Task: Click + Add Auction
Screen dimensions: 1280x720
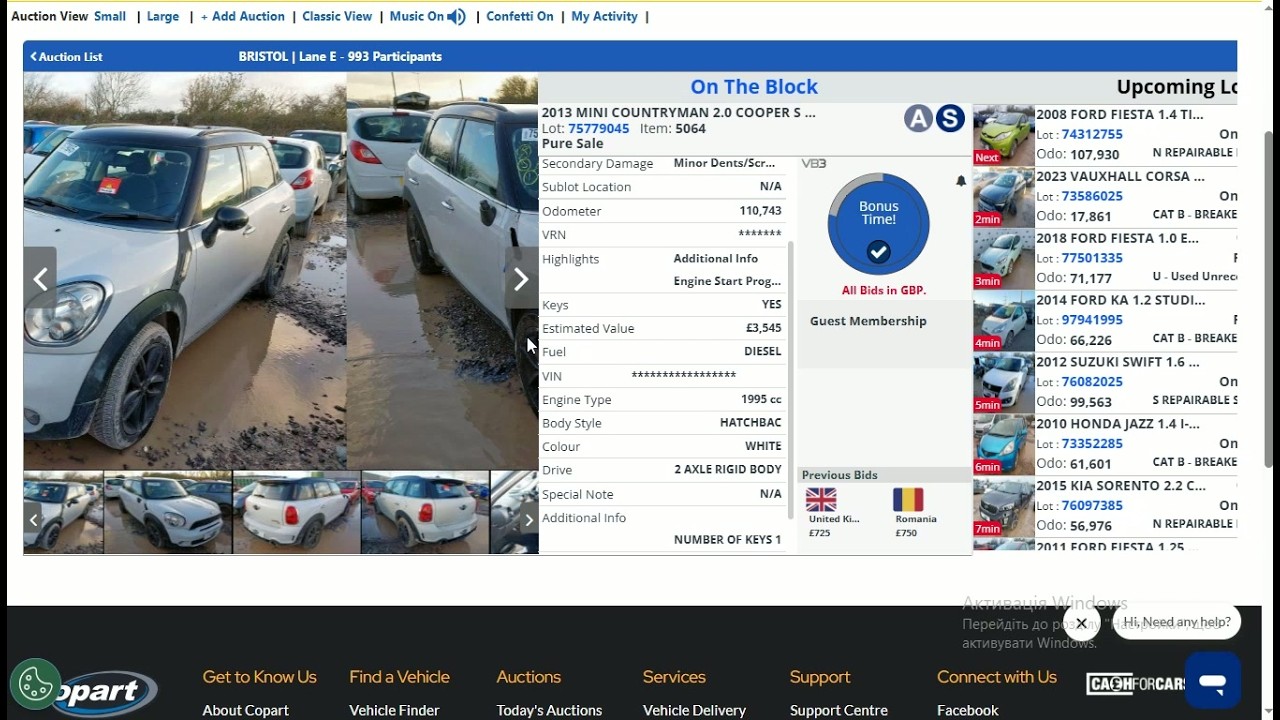Action: click(243, 16)
